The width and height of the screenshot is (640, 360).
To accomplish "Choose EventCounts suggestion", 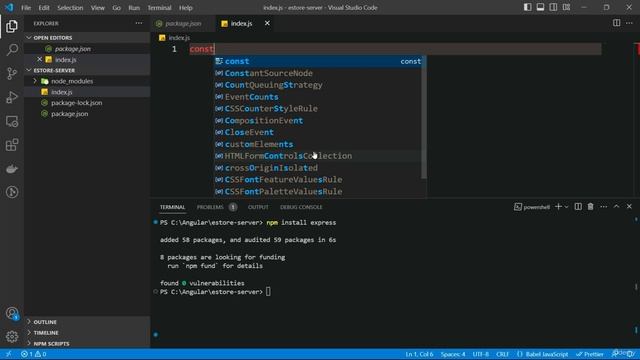I will [x=318, y=97].
